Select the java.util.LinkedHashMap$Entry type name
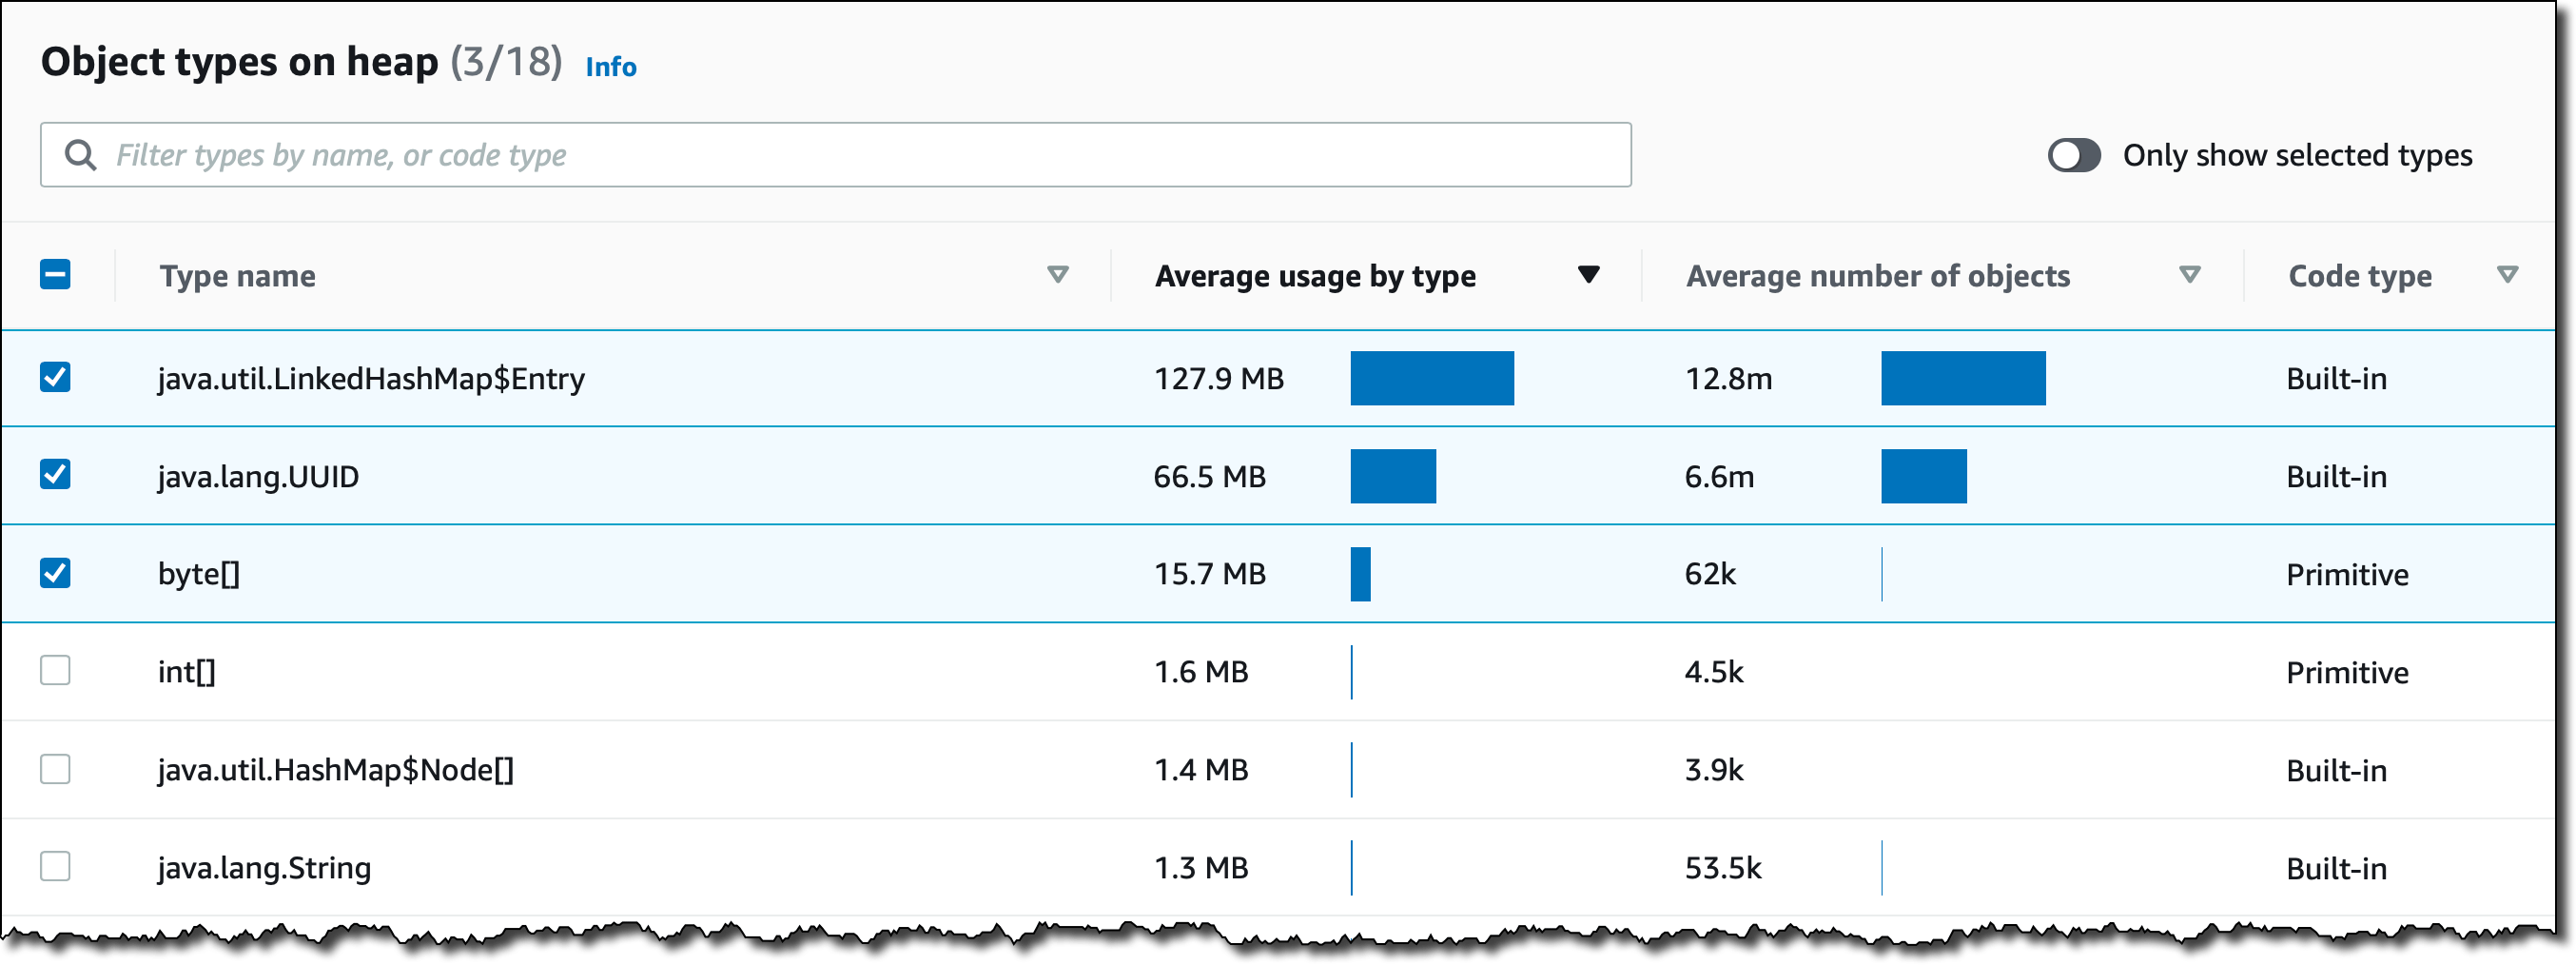The image size is (2576, 965). click(371, 379)
